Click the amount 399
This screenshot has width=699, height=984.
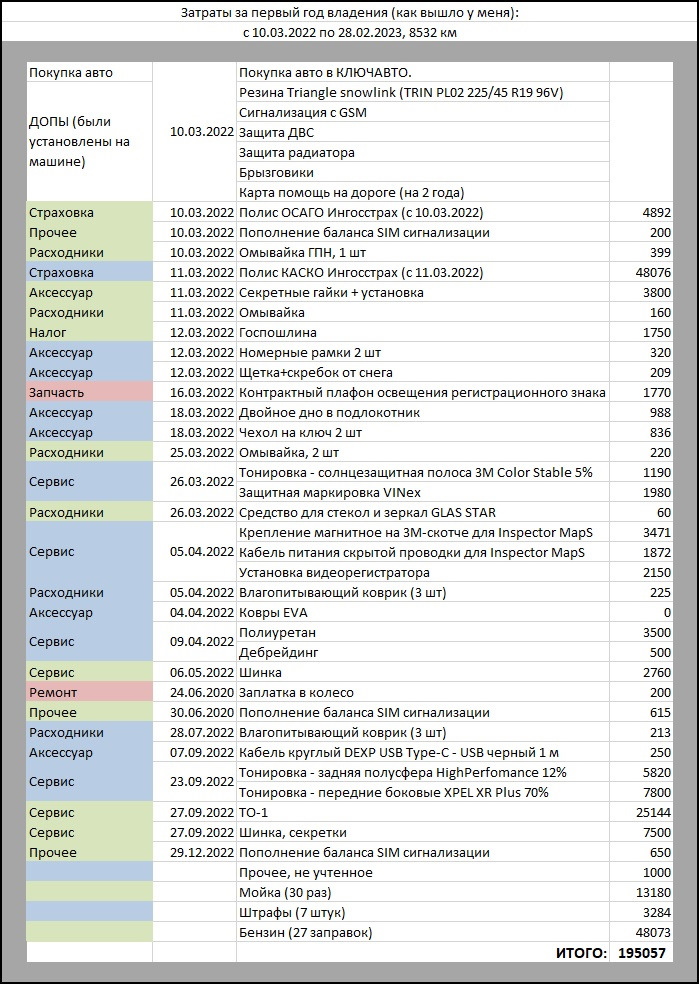click(x=660, y=253)
